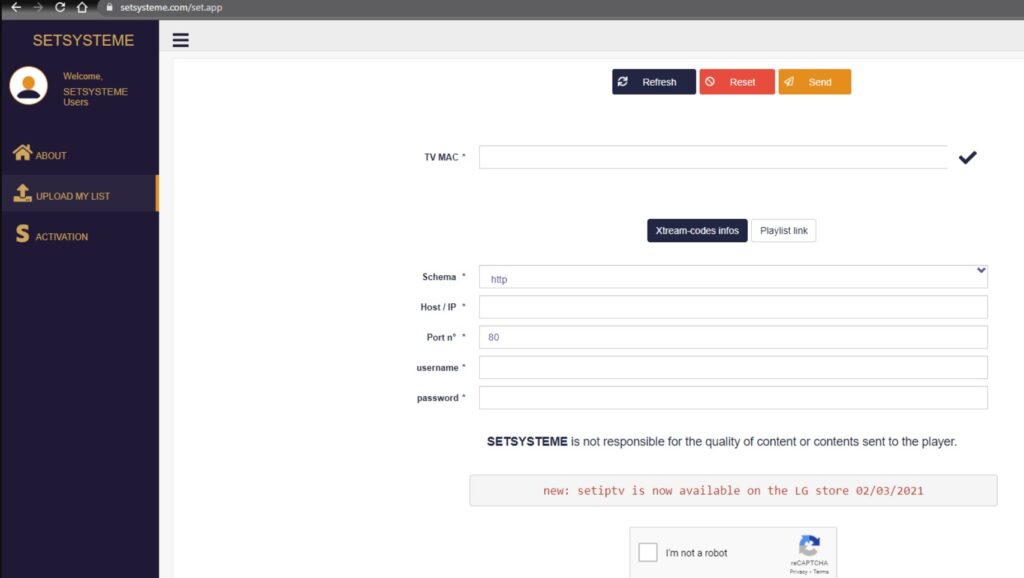
Task: Click the padlock icon in address bar
Action: [x=108, y=7]
